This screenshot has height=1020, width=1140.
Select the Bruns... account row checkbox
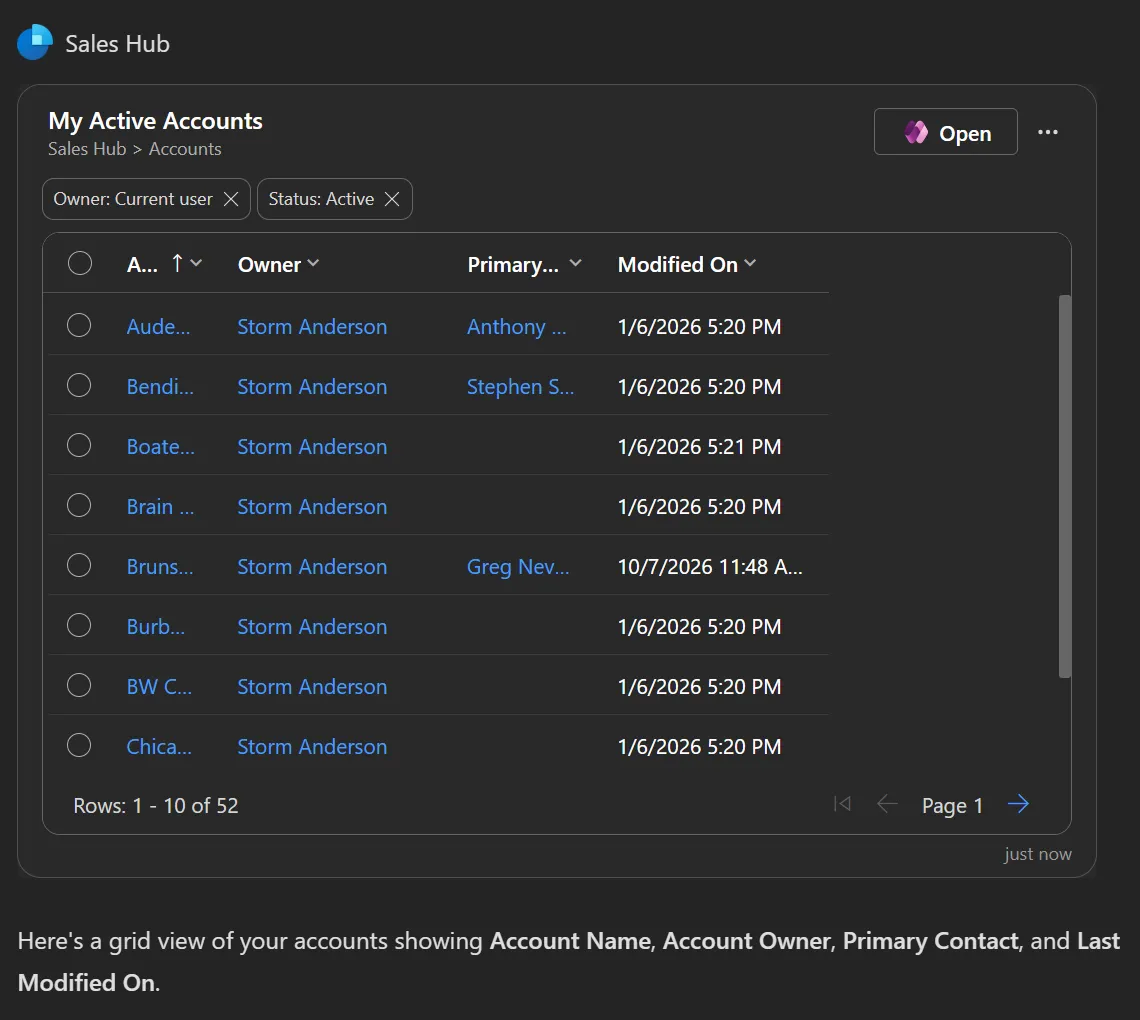tap(79, 565)
